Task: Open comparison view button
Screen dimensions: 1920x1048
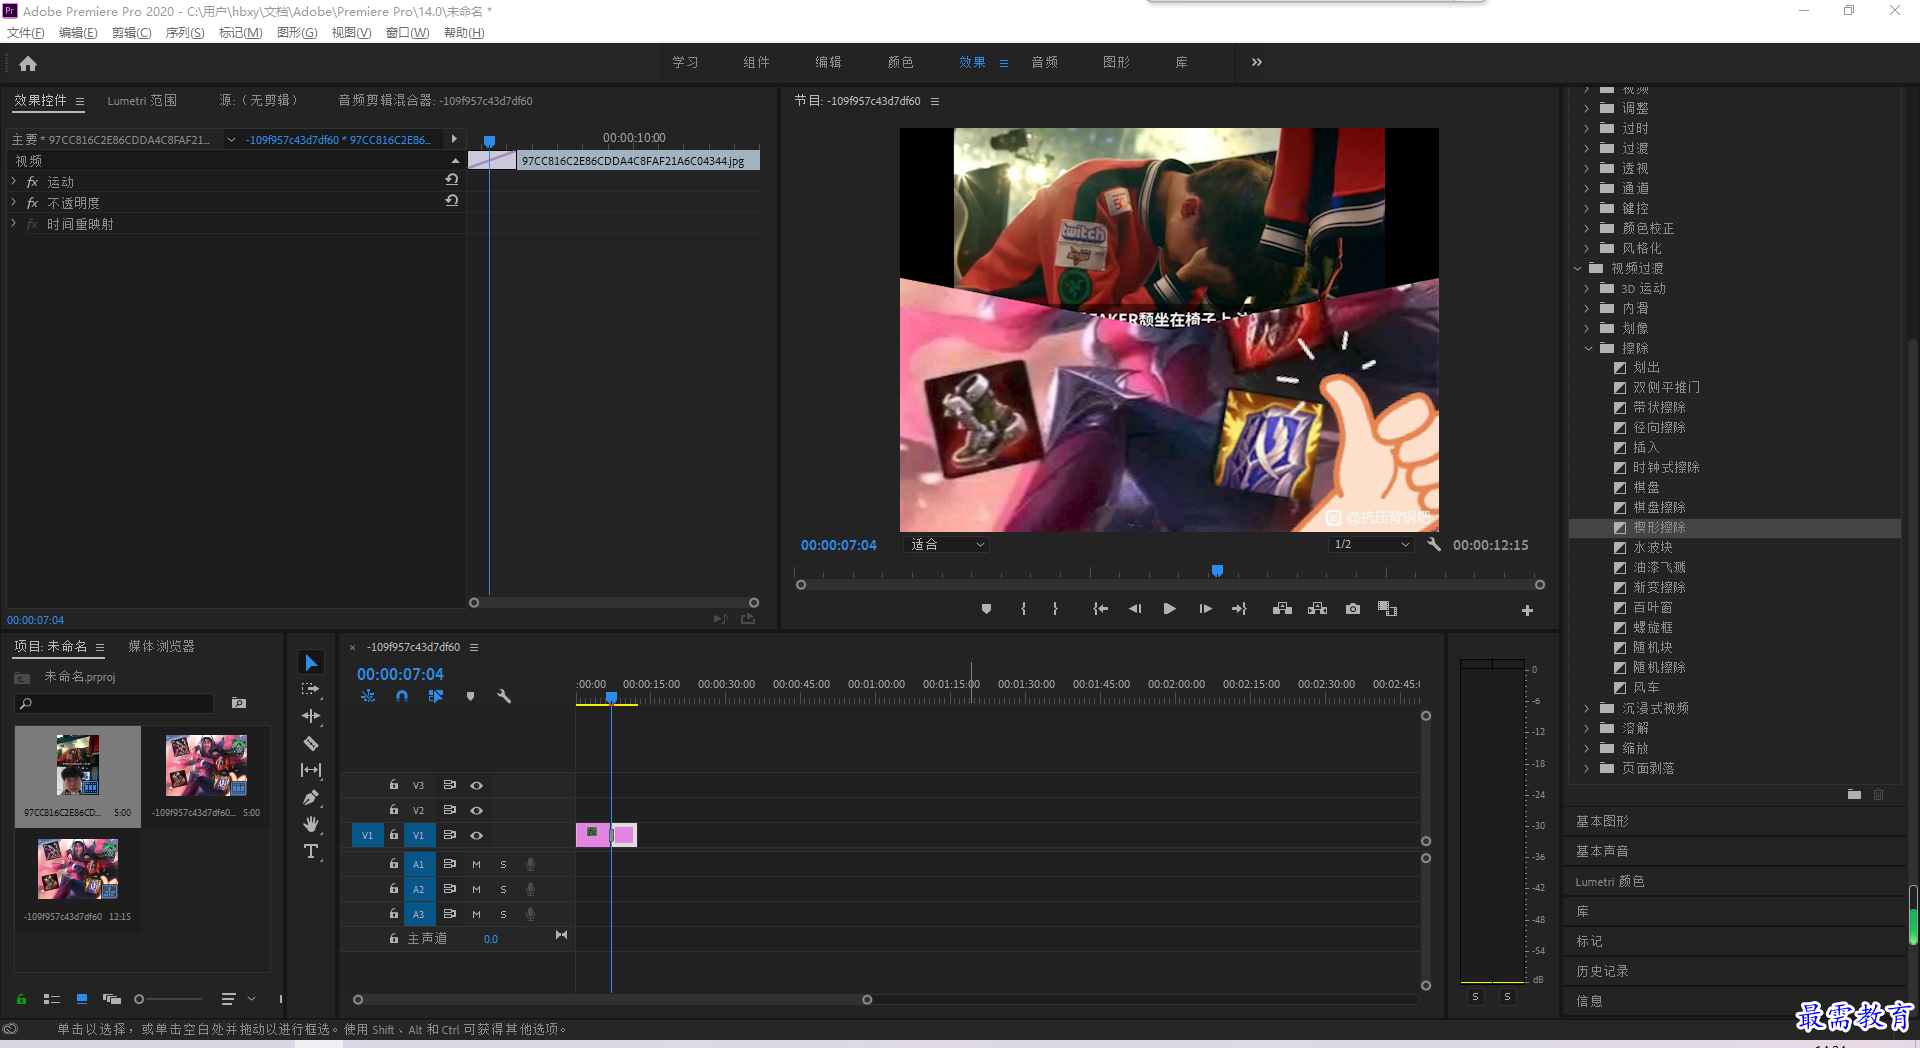Action: (1387, 608)
